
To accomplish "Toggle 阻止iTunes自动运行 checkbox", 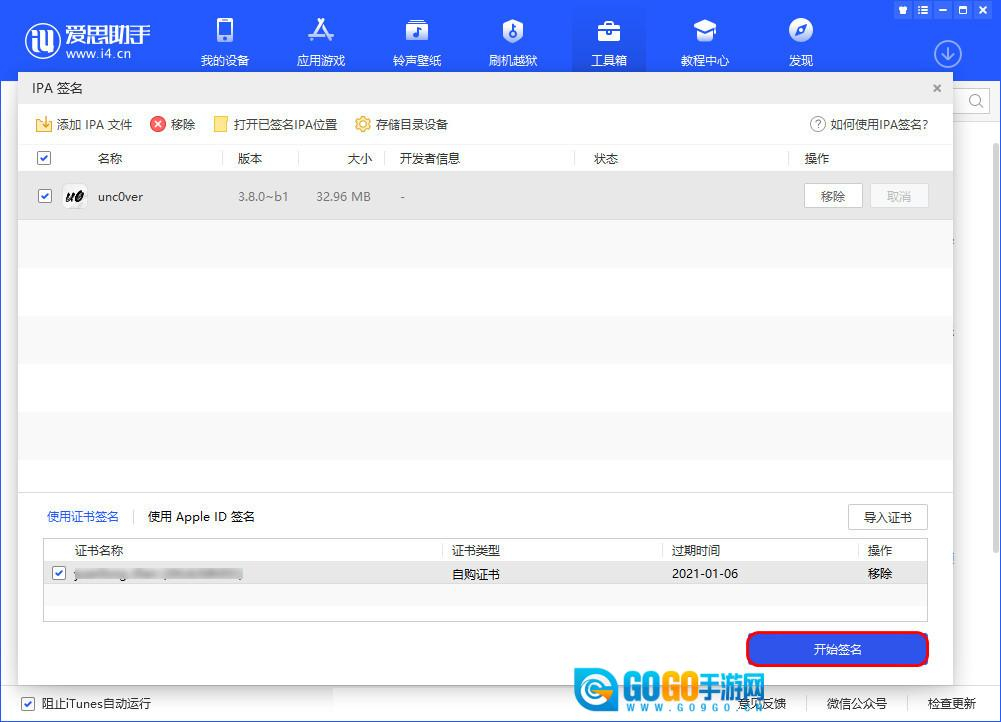I will (x=28, y=703).
